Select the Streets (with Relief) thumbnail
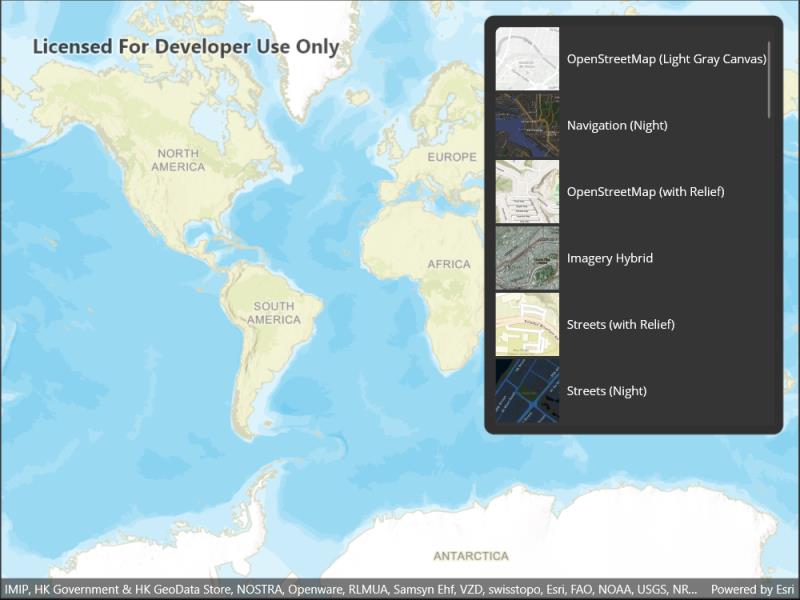The height and width of the screenshot is (600, 800). 527,324
